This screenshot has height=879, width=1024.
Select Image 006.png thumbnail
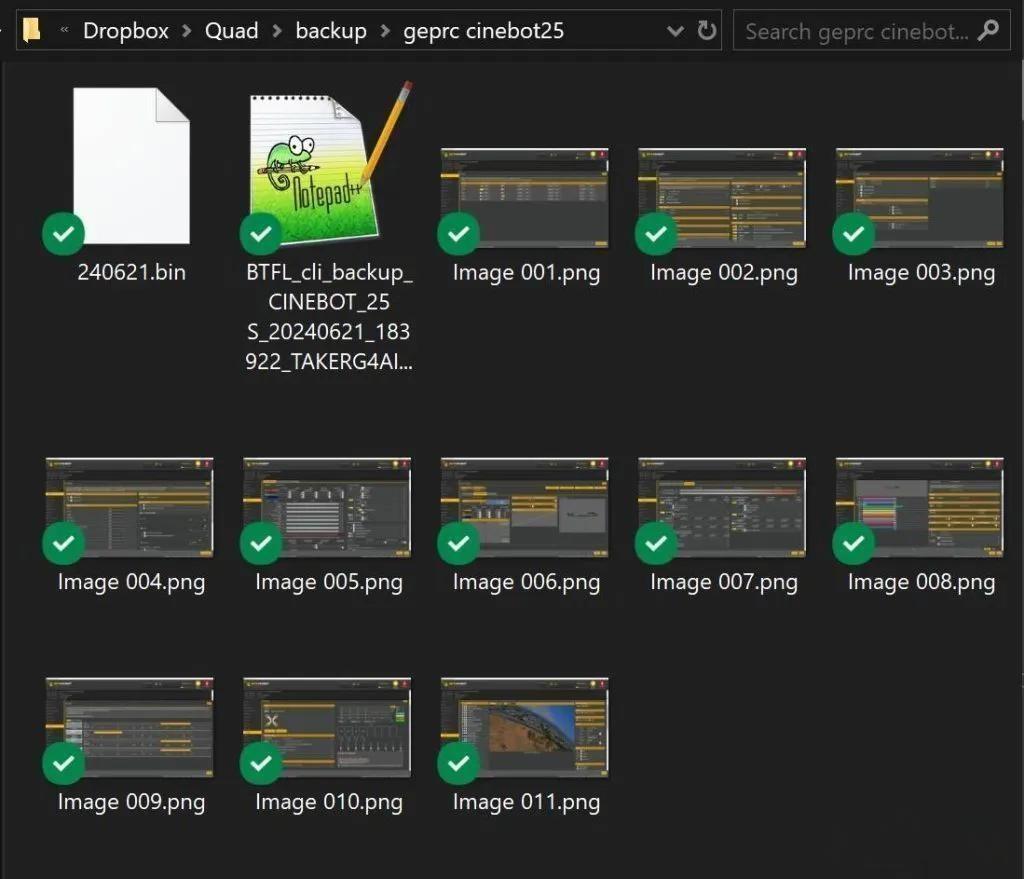click(x=525, y=507)
